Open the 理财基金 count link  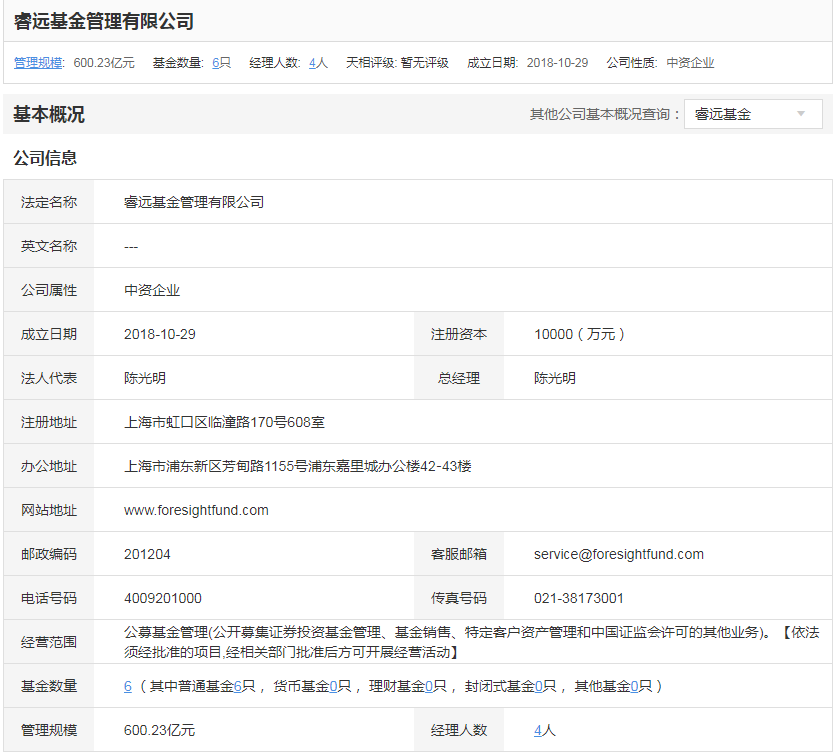429,686
